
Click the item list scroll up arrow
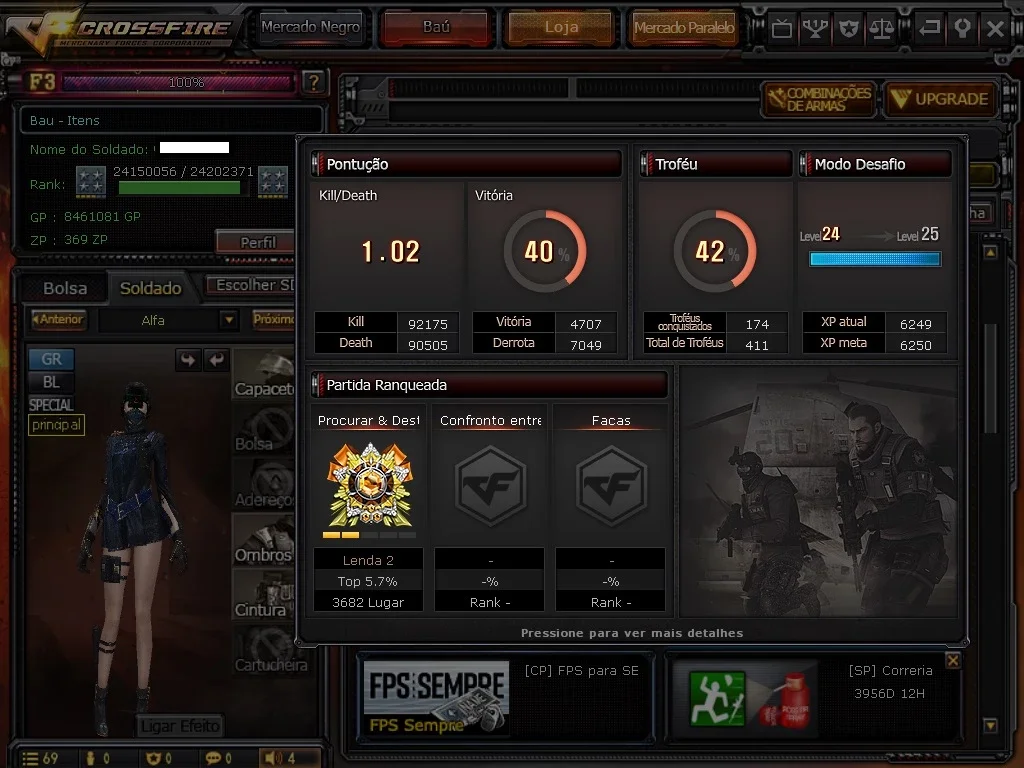pyautogui.click(x=991, y=251)
